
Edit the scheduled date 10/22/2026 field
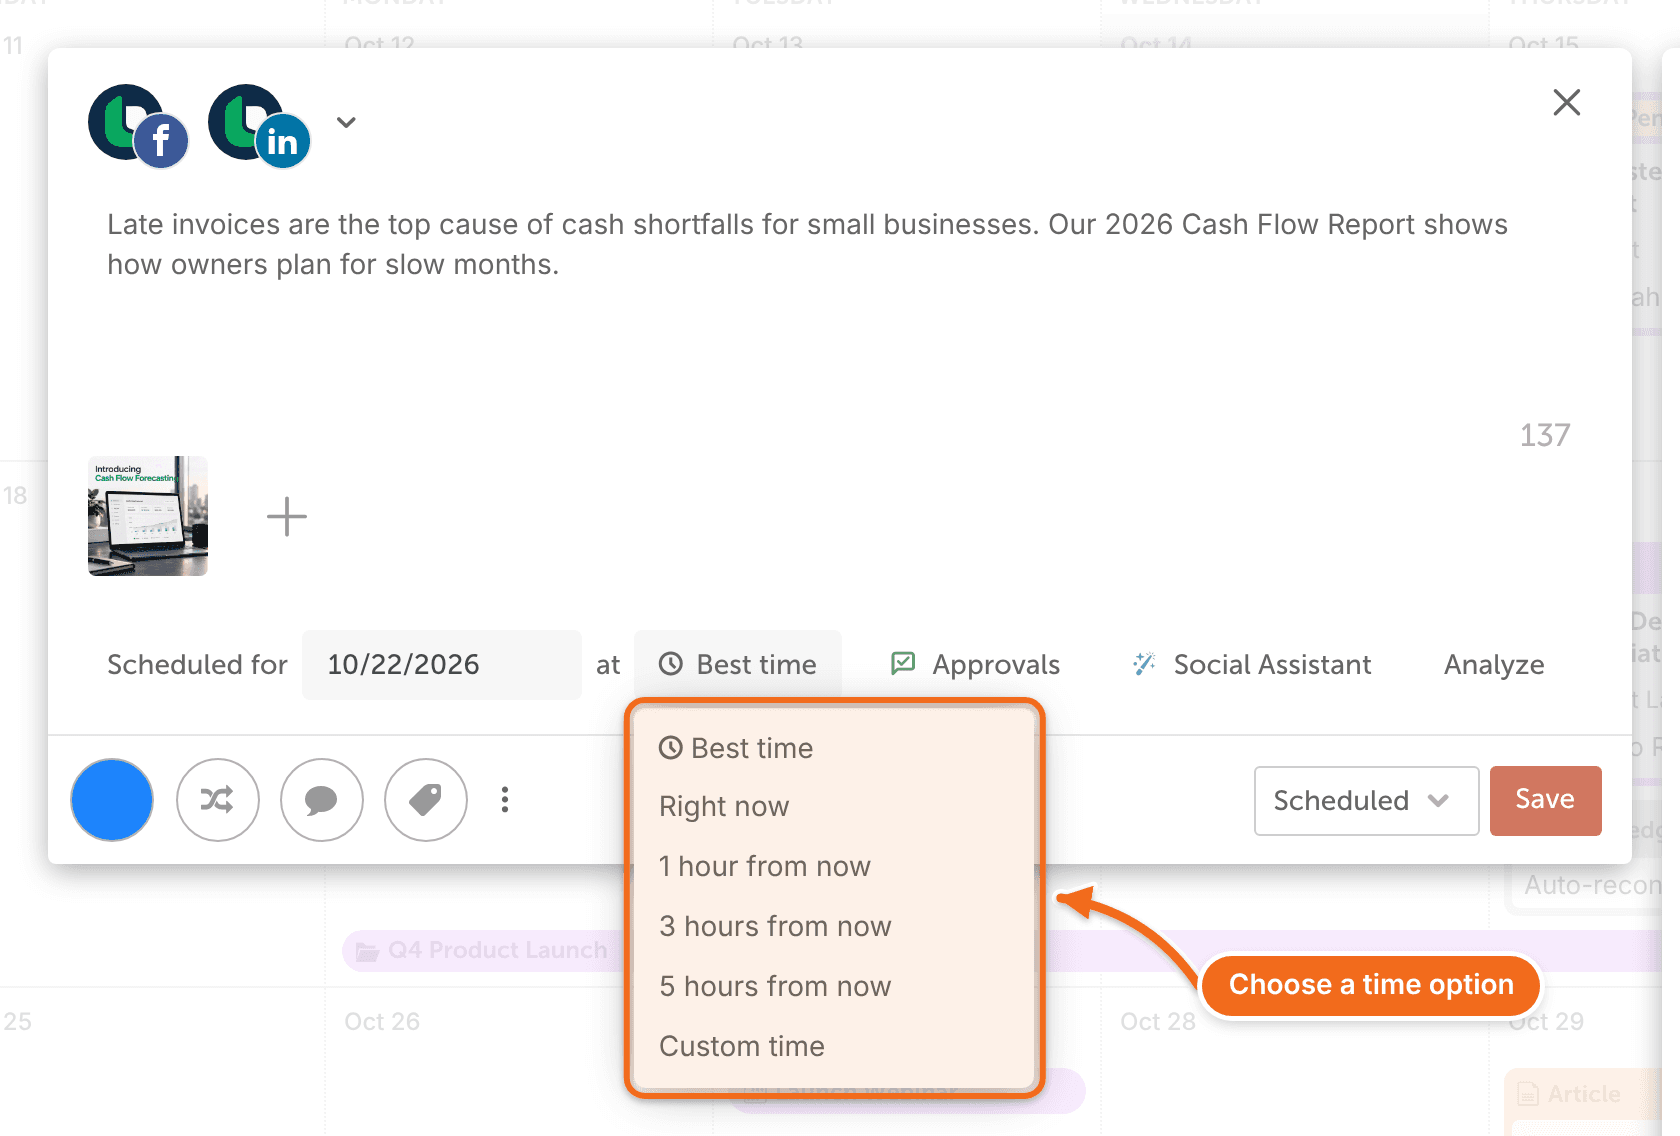442,664
